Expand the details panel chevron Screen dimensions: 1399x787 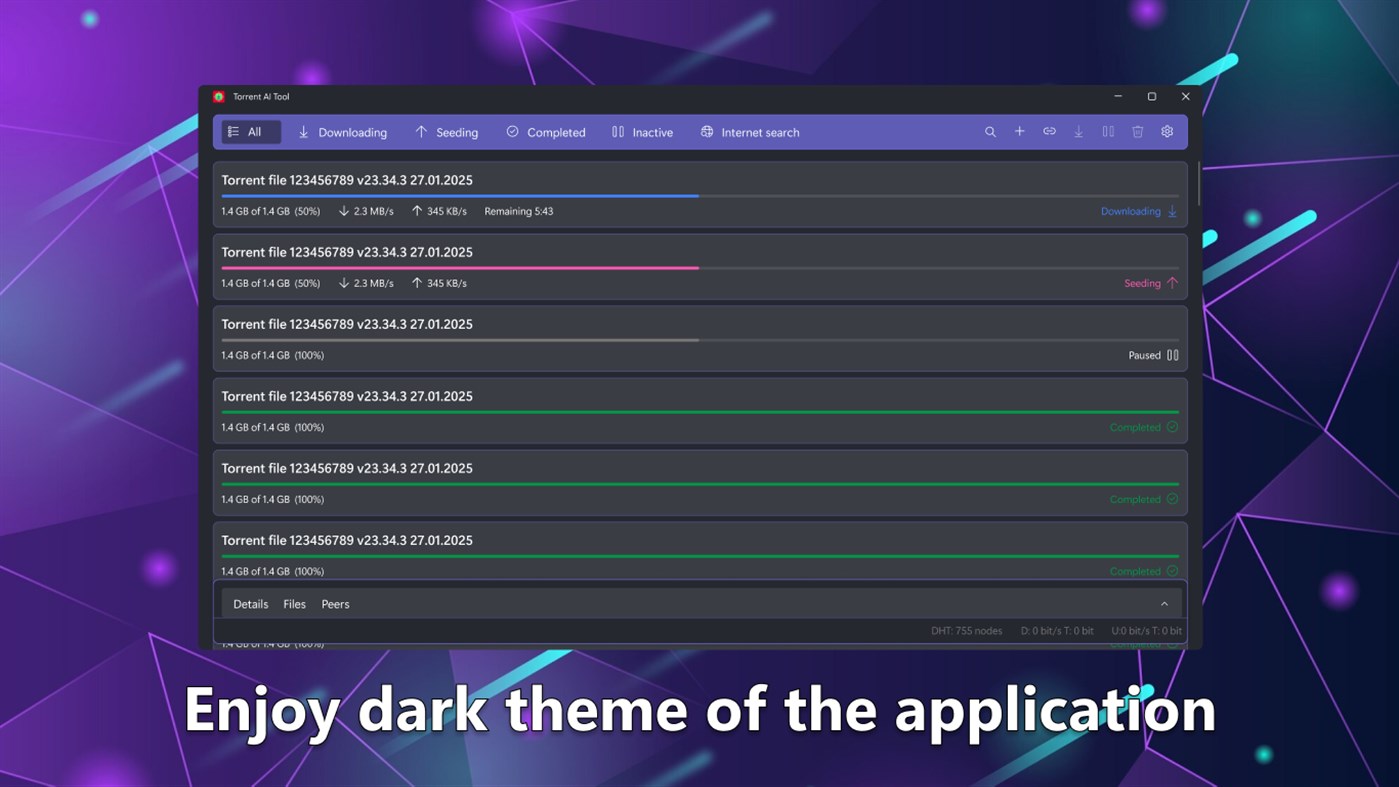point(1164,604)
